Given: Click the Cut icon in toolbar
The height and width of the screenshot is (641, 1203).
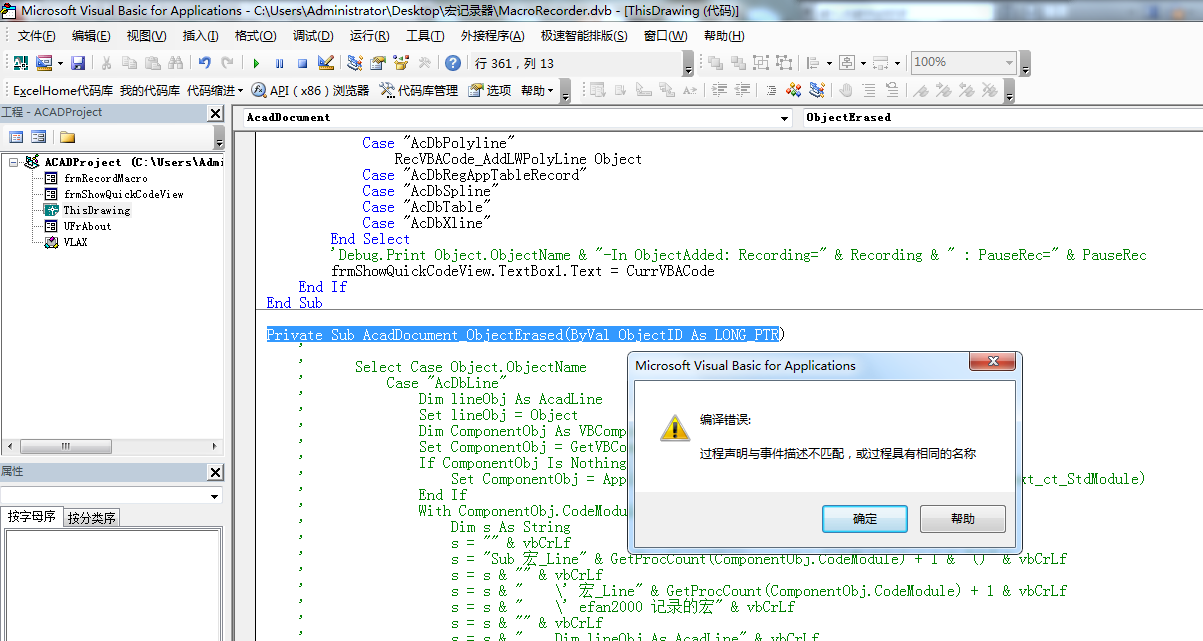Looking at the screenshot, I should click(x=106, y=62).
